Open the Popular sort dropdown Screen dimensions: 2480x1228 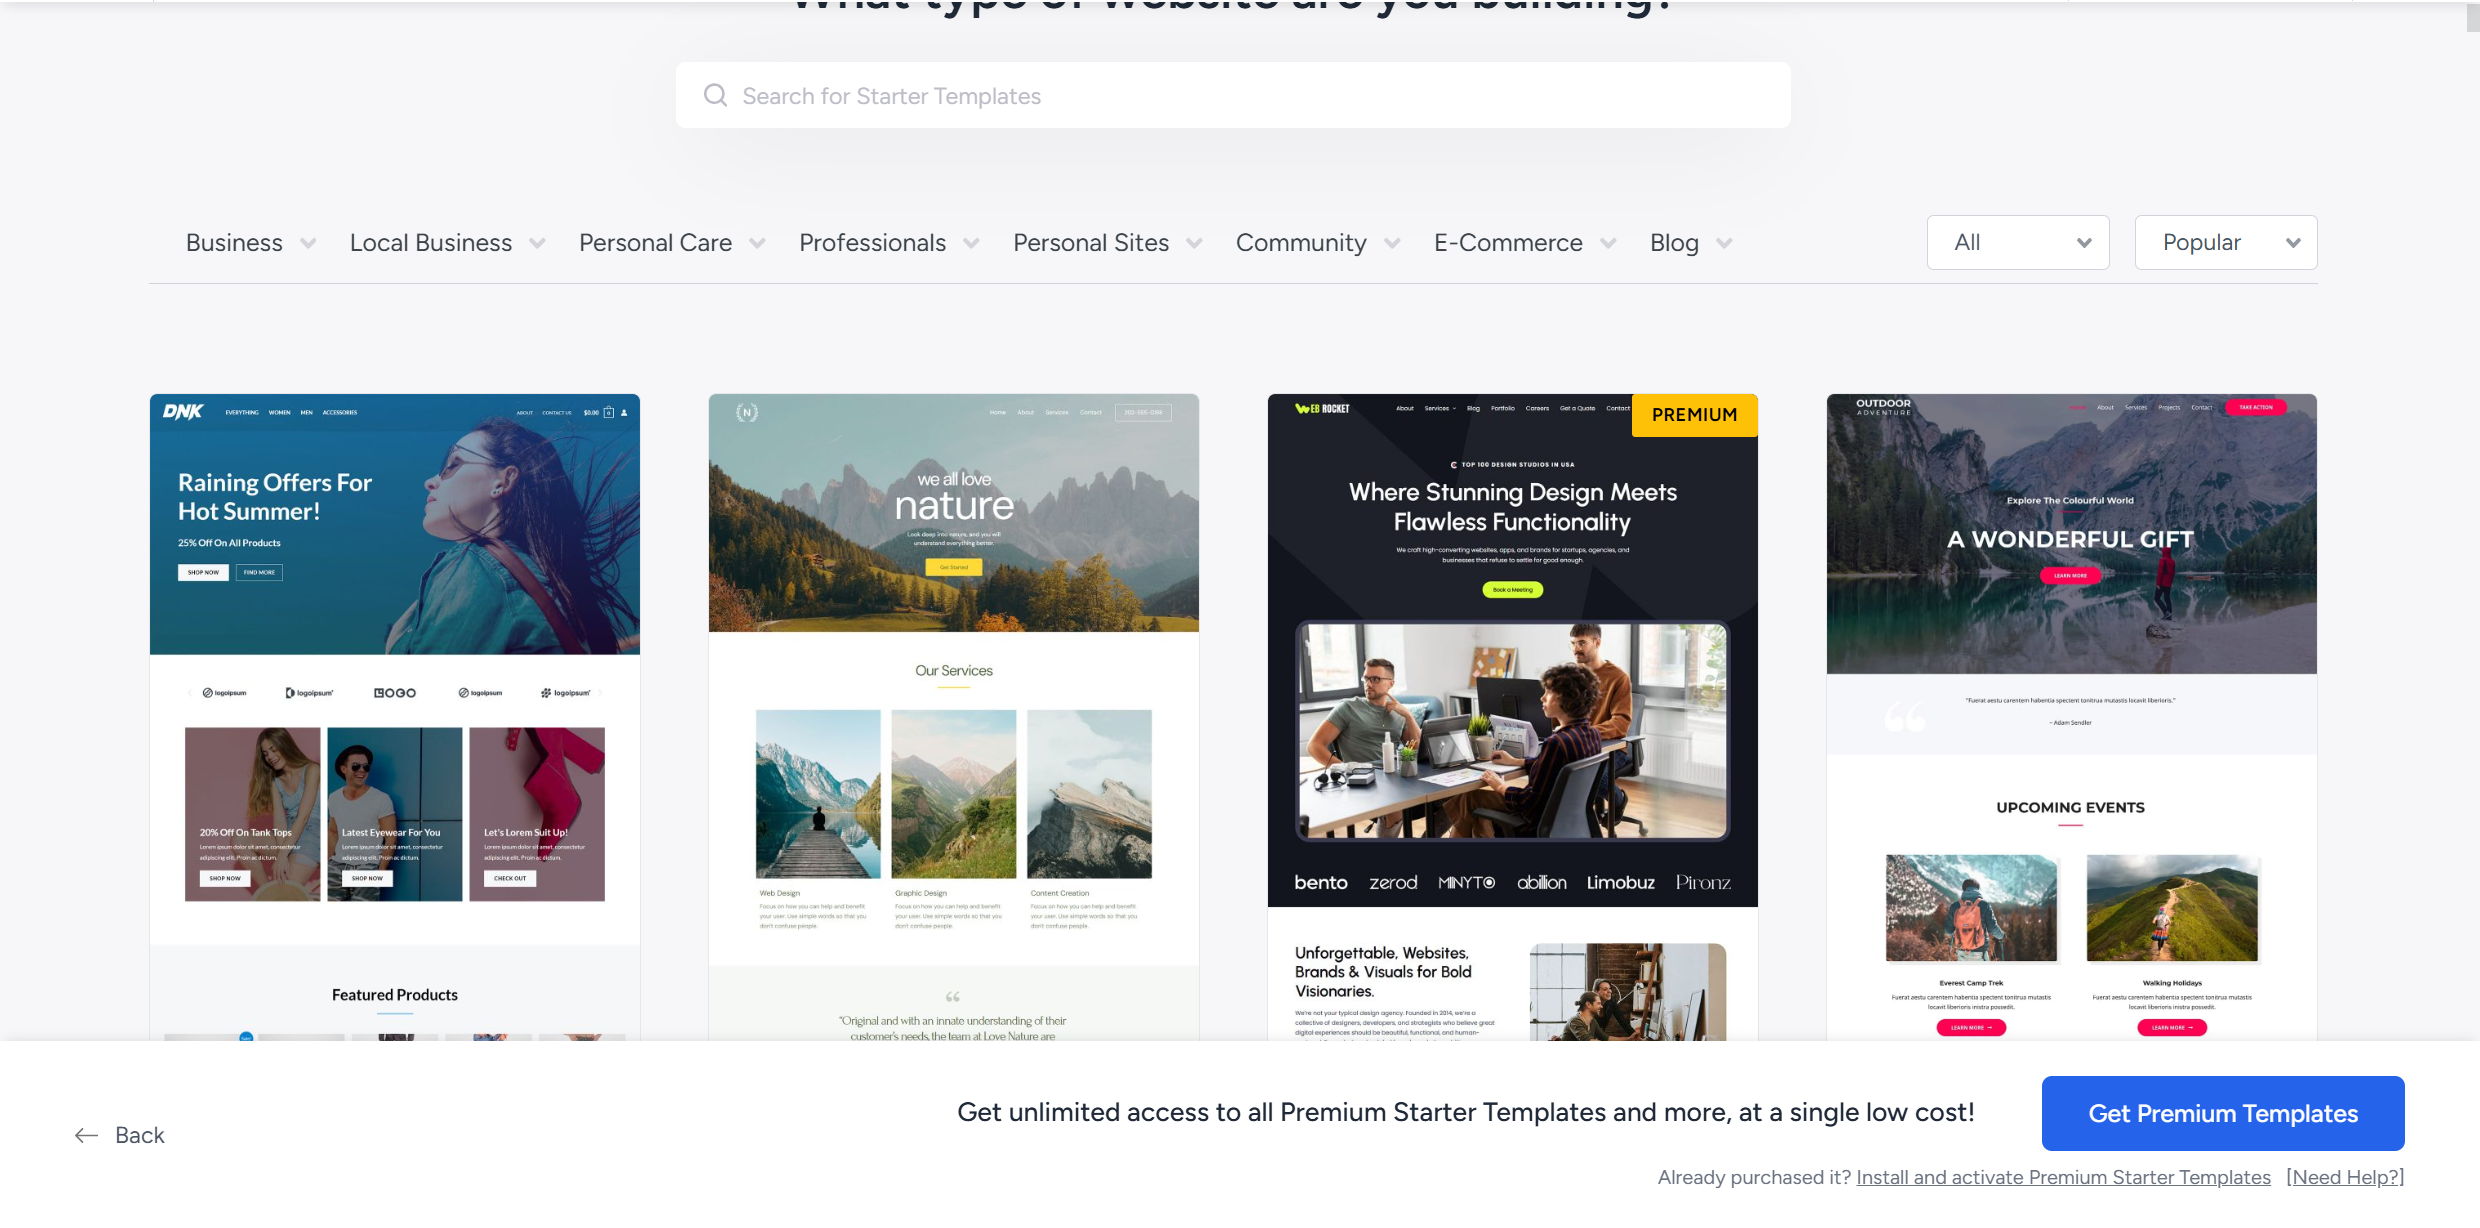pyautogui.click(x=2226, y=242)
